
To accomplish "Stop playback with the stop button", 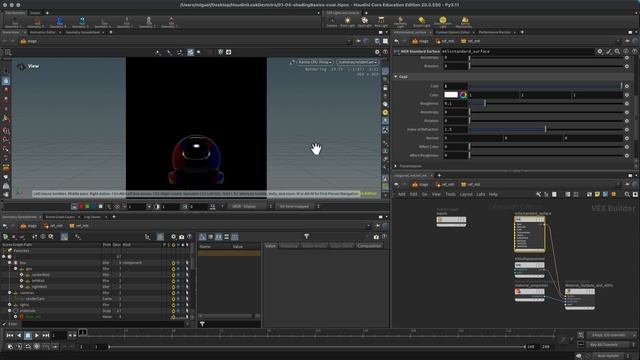I will 28,335.
